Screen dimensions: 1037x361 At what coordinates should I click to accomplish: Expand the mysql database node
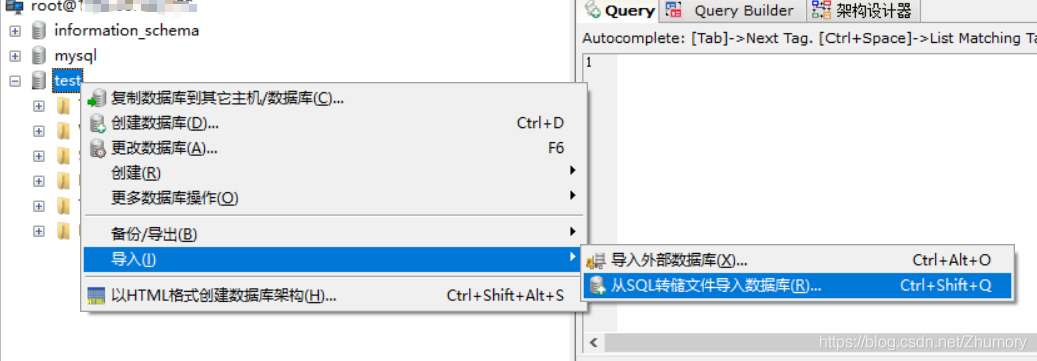pyautogui.click(x=15, y=56)
